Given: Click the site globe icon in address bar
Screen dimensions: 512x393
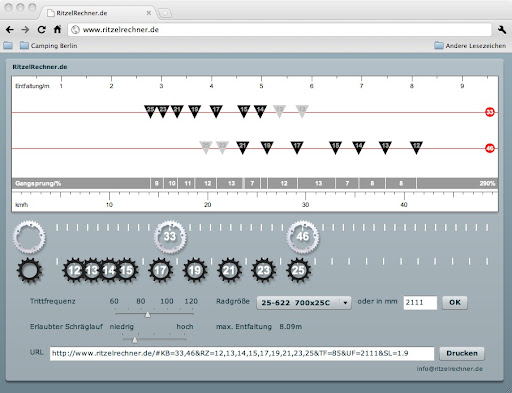Looking at the screenshot, I should (76, 30).
